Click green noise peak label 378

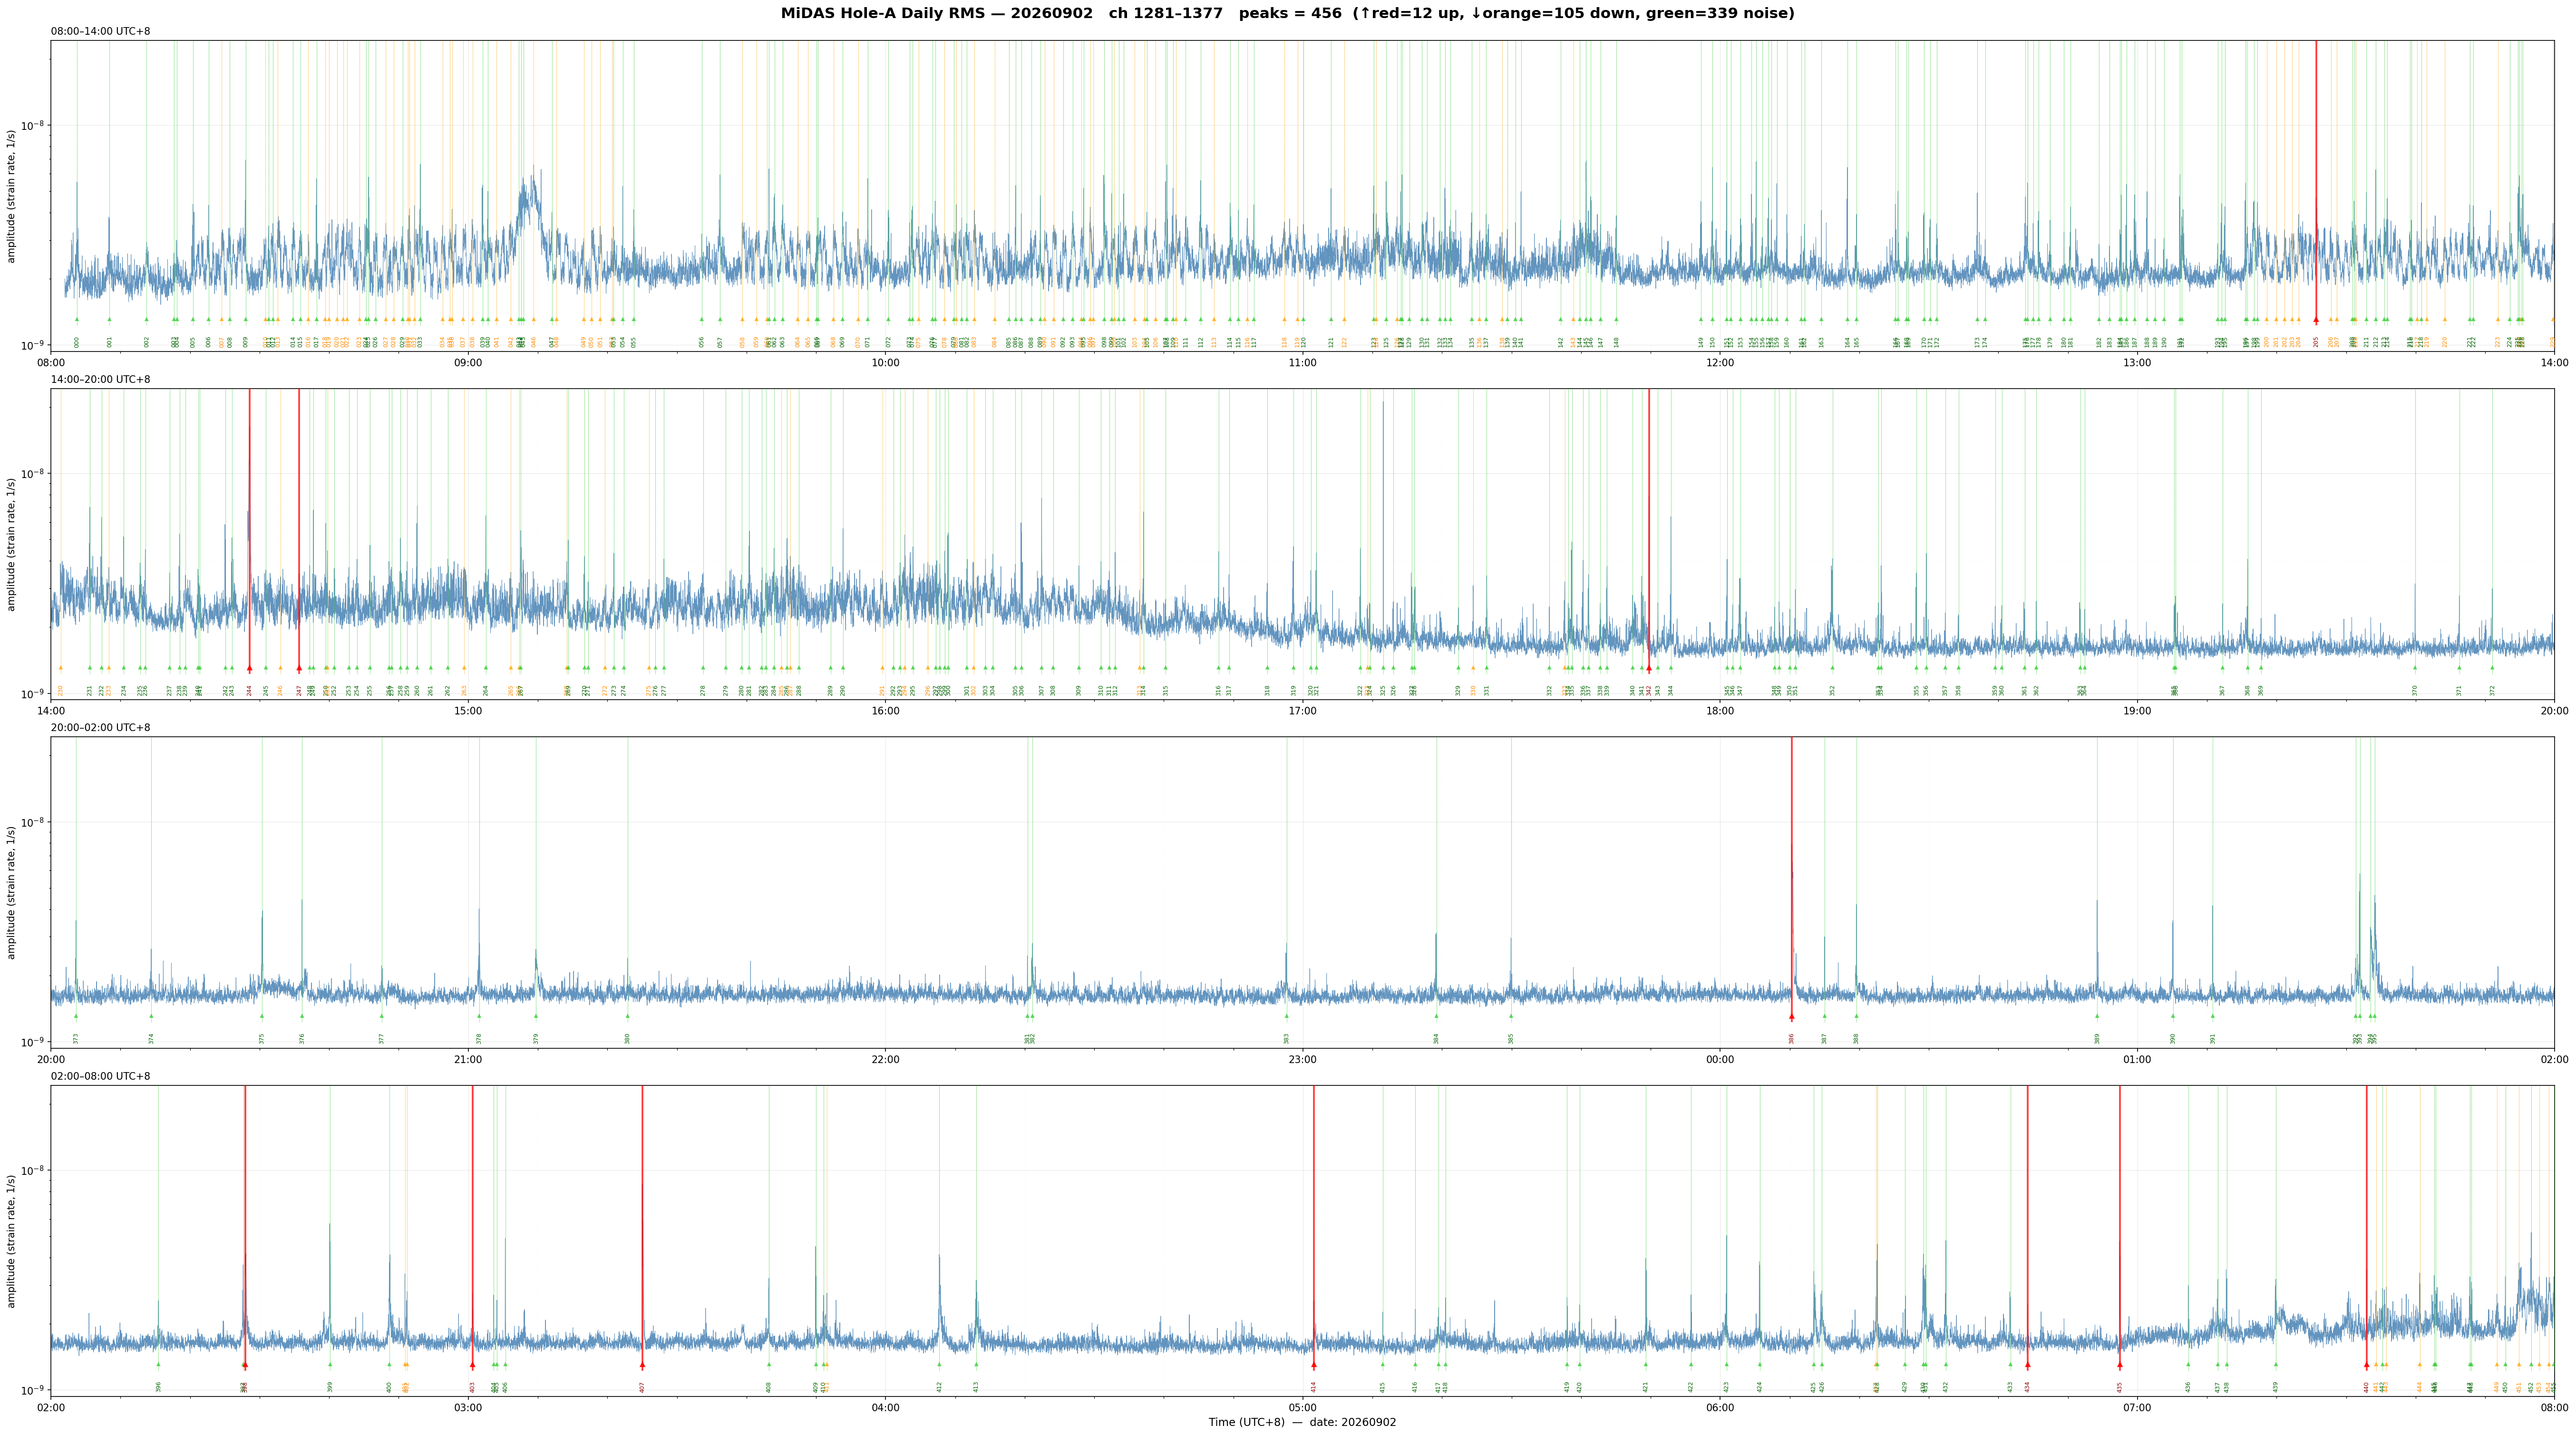click(x=479, y=1038)
